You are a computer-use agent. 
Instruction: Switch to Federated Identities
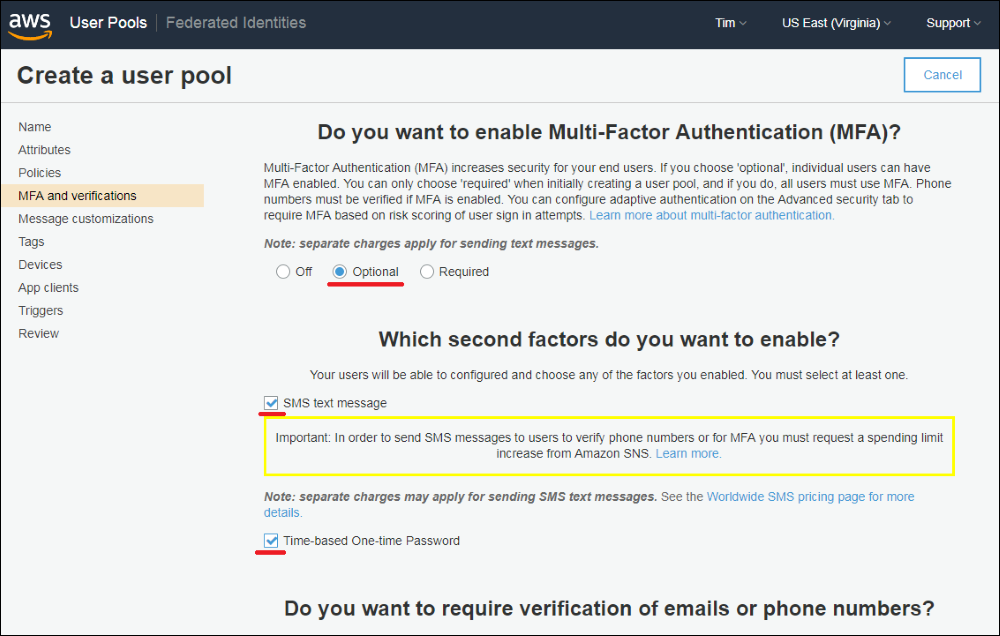(235, 22)
